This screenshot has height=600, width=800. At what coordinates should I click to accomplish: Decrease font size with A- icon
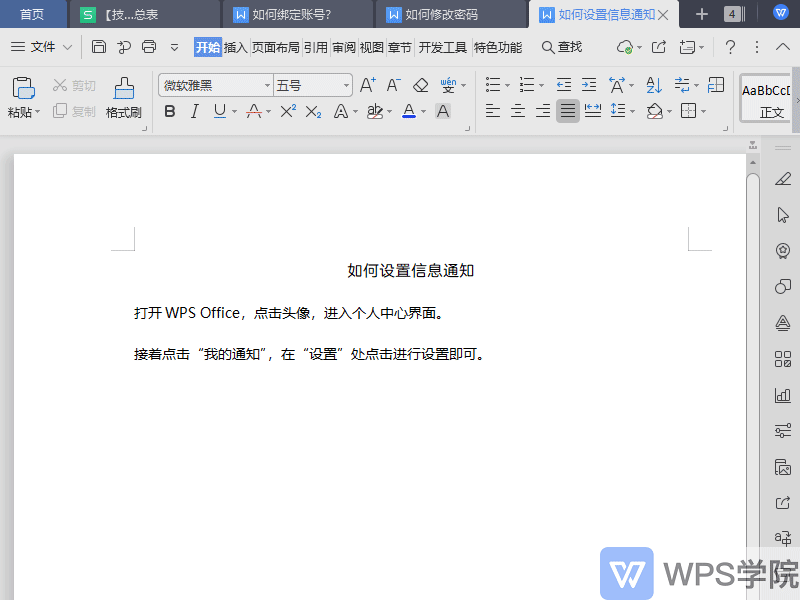click(x=393, y=85)
